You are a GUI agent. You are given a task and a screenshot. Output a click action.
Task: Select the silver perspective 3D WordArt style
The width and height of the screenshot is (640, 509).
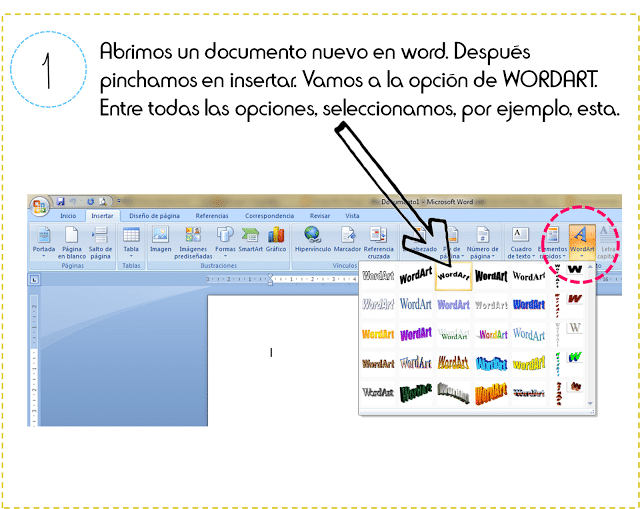pyautogui.click(x=453, y=393)
